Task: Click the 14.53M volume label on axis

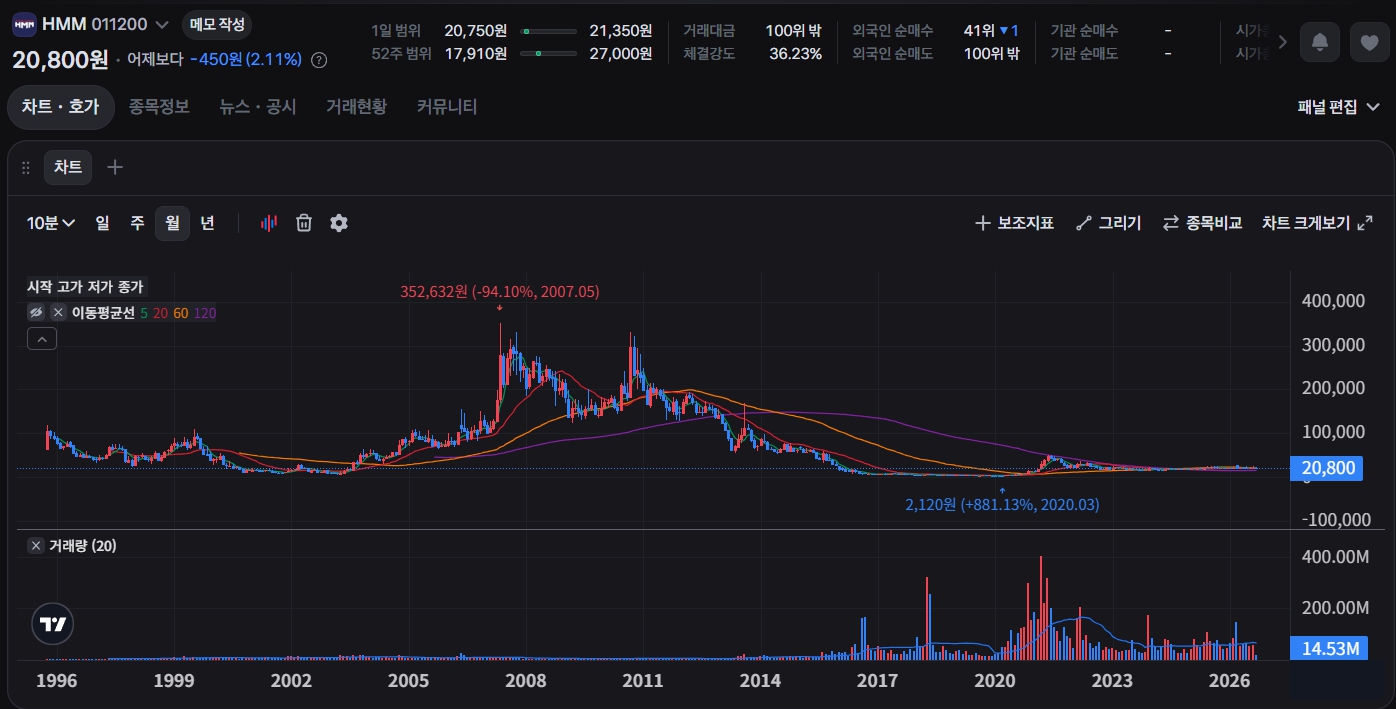Action: click(x=1329, y=649)
